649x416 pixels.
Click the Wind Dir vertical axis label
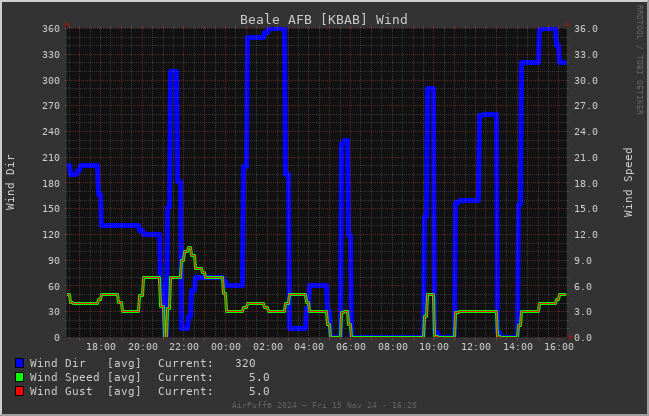tap(10, 183)
